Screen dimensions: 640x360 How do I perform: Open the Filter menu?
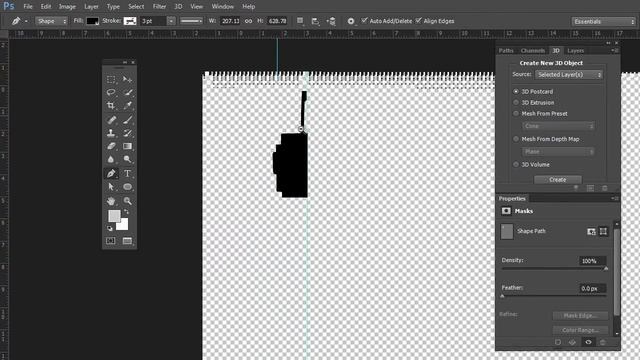tap(159, 7)
